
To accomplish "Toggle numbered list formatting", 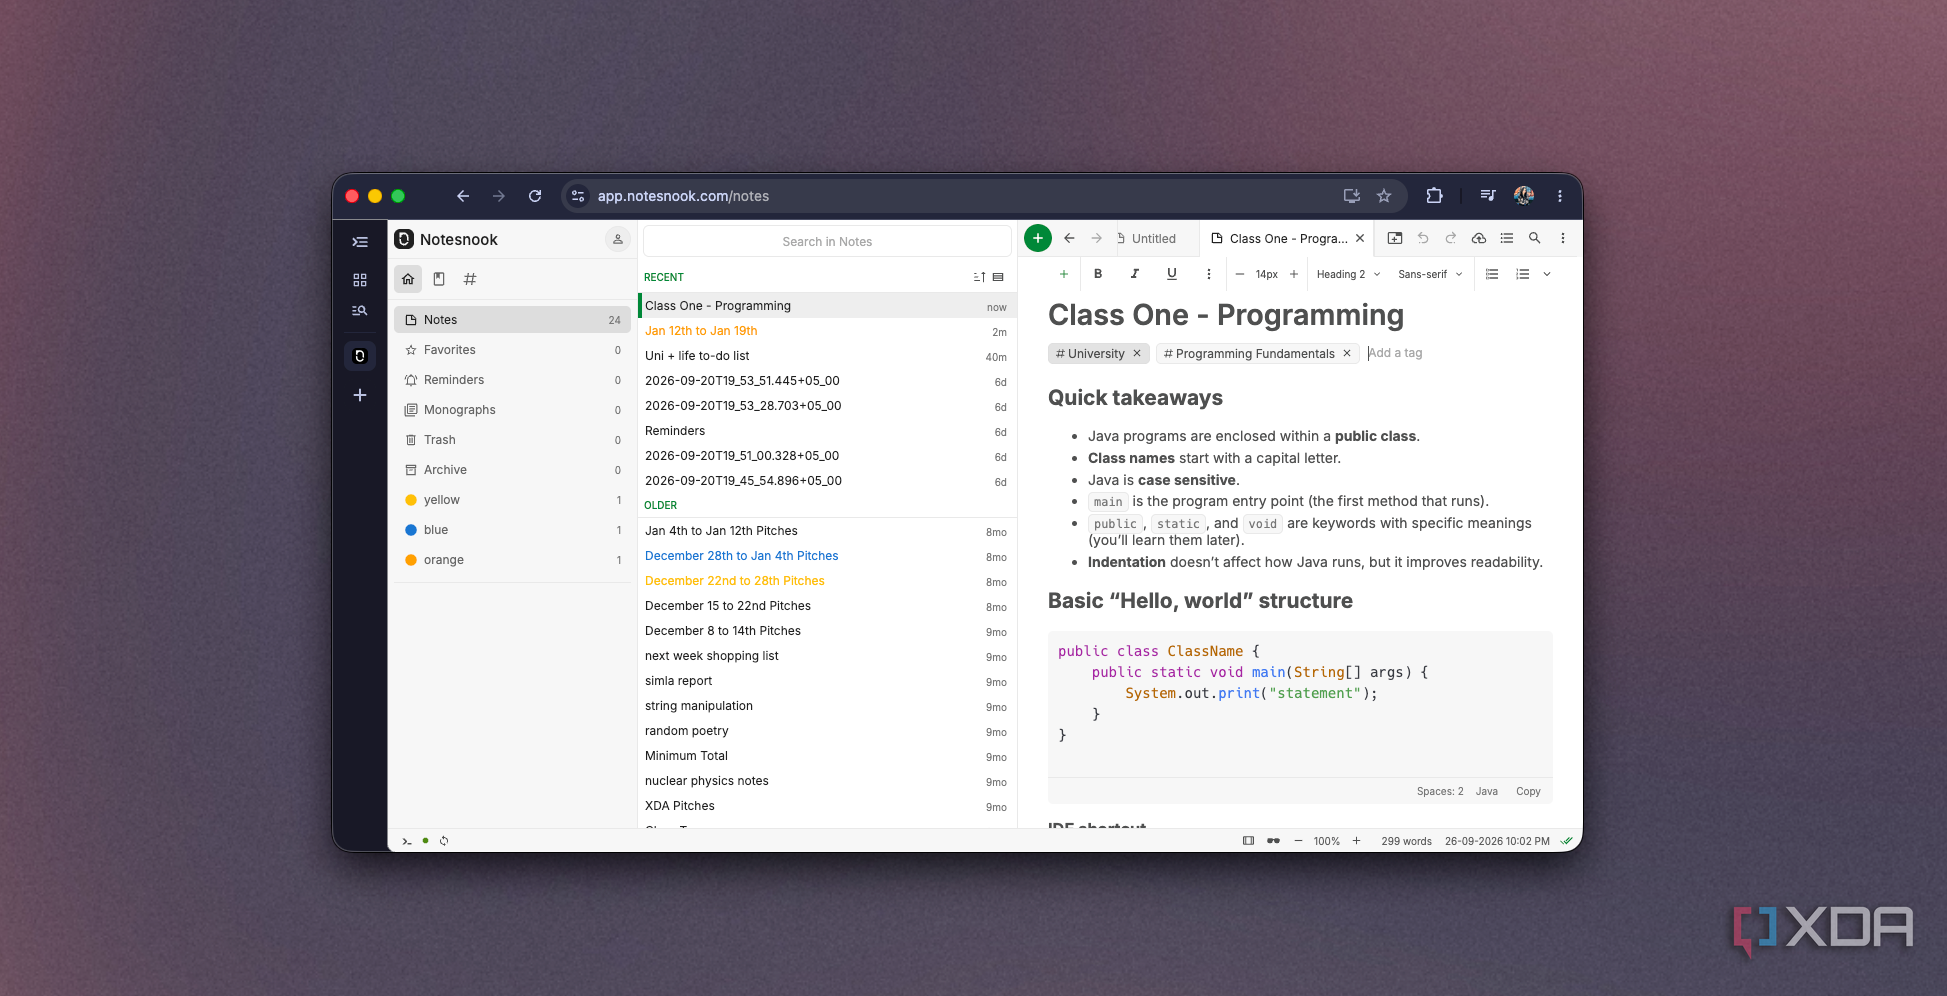I will point(1523,274).
